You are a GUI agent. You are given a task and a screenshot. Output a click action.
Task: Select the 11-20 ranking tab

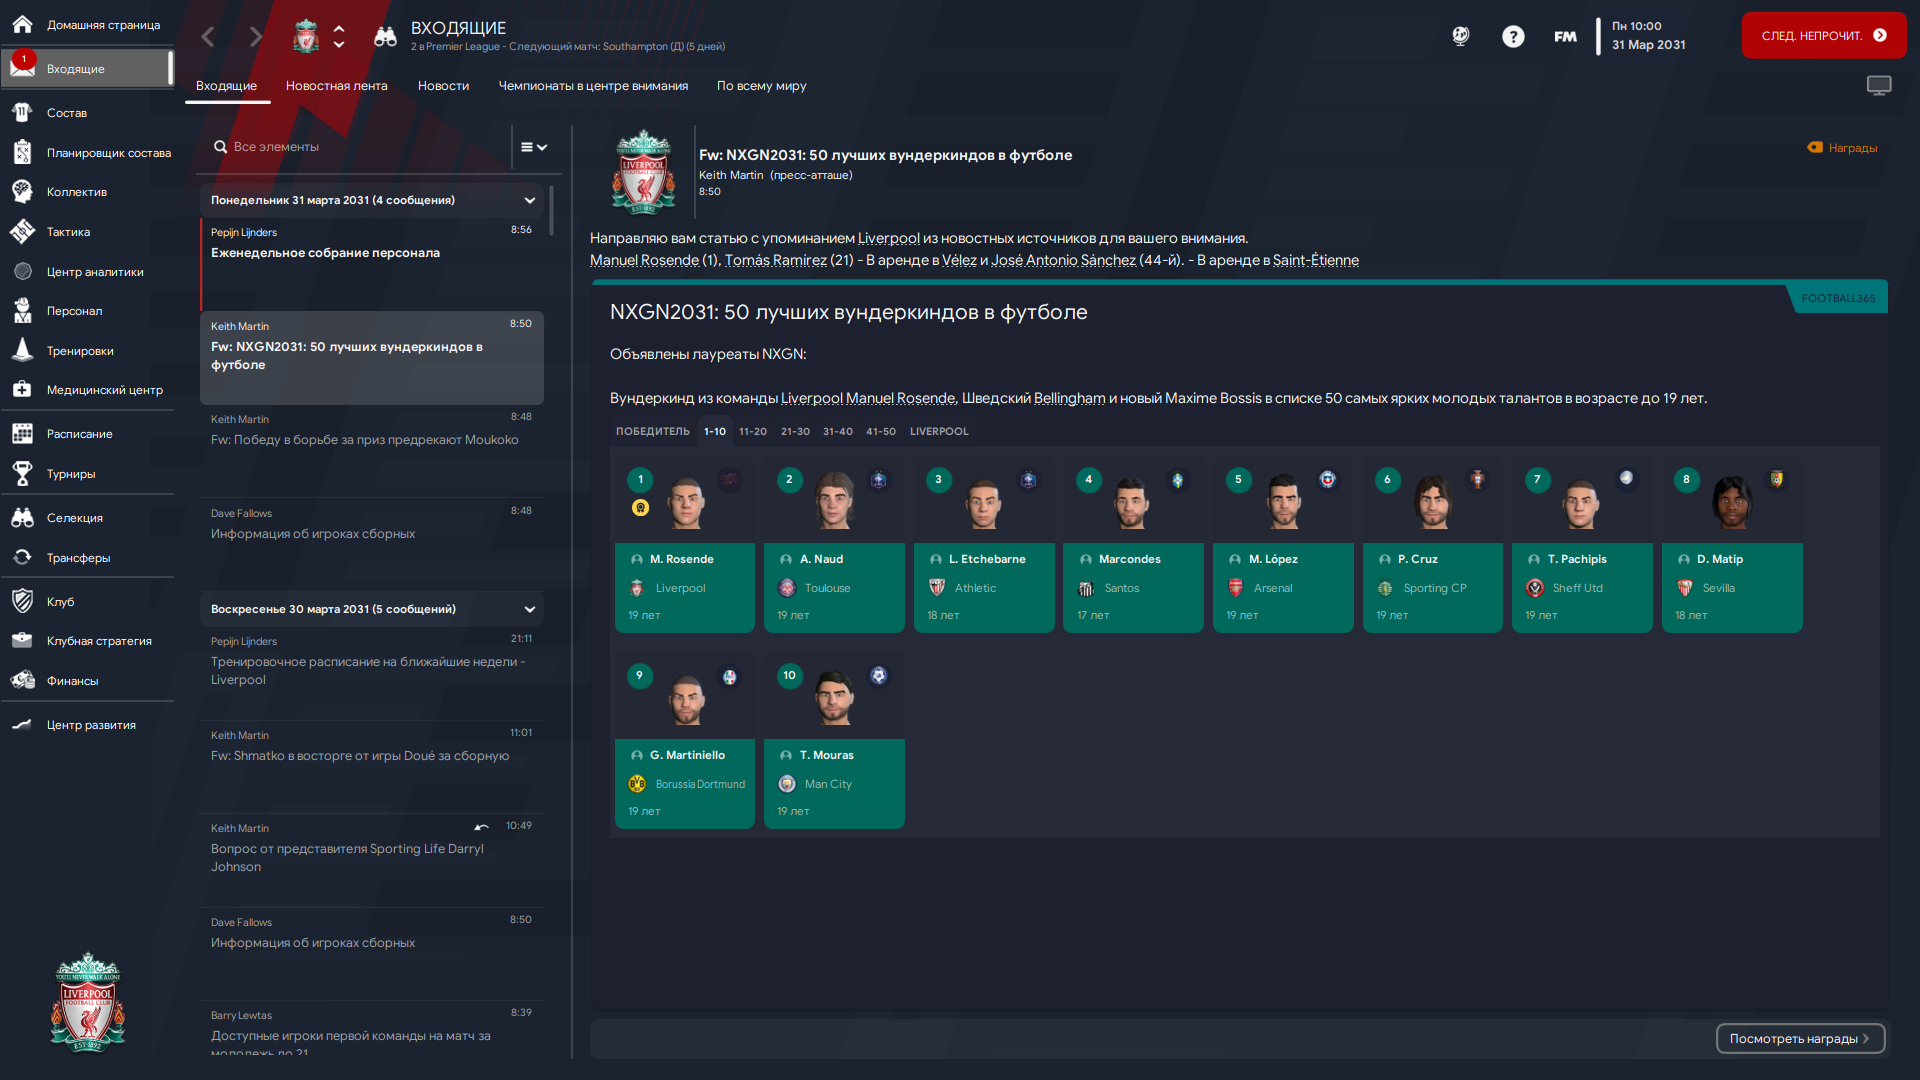tap(752, 432)
